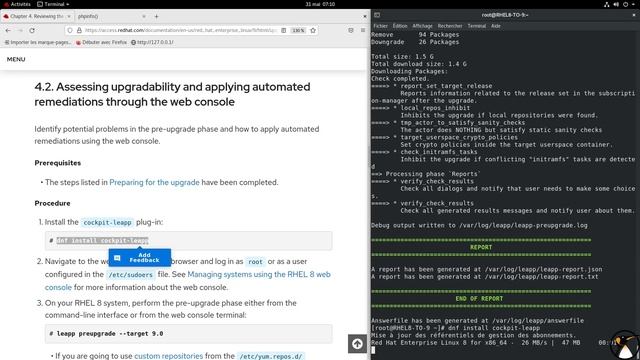
Task: Open Édition menu in terminal
Action: (400, 26)
